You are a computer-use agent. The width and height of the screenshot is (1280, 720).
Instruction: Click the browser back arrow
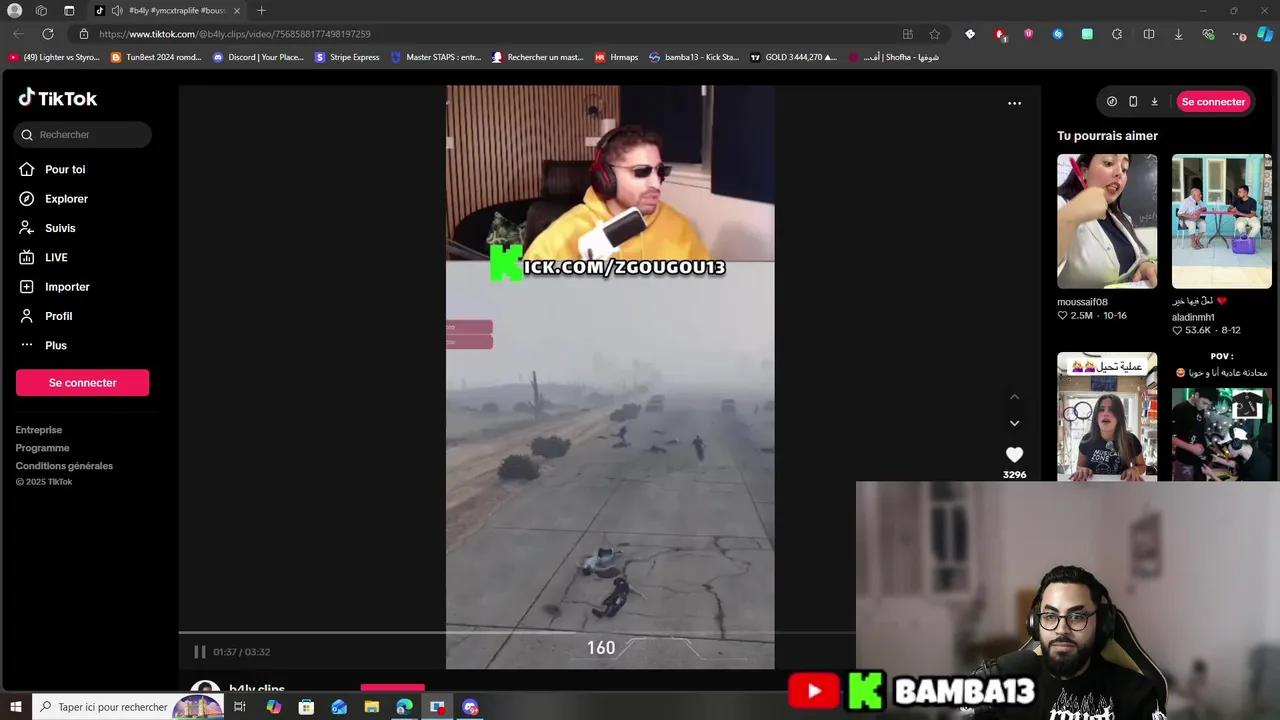click(18, 34)
